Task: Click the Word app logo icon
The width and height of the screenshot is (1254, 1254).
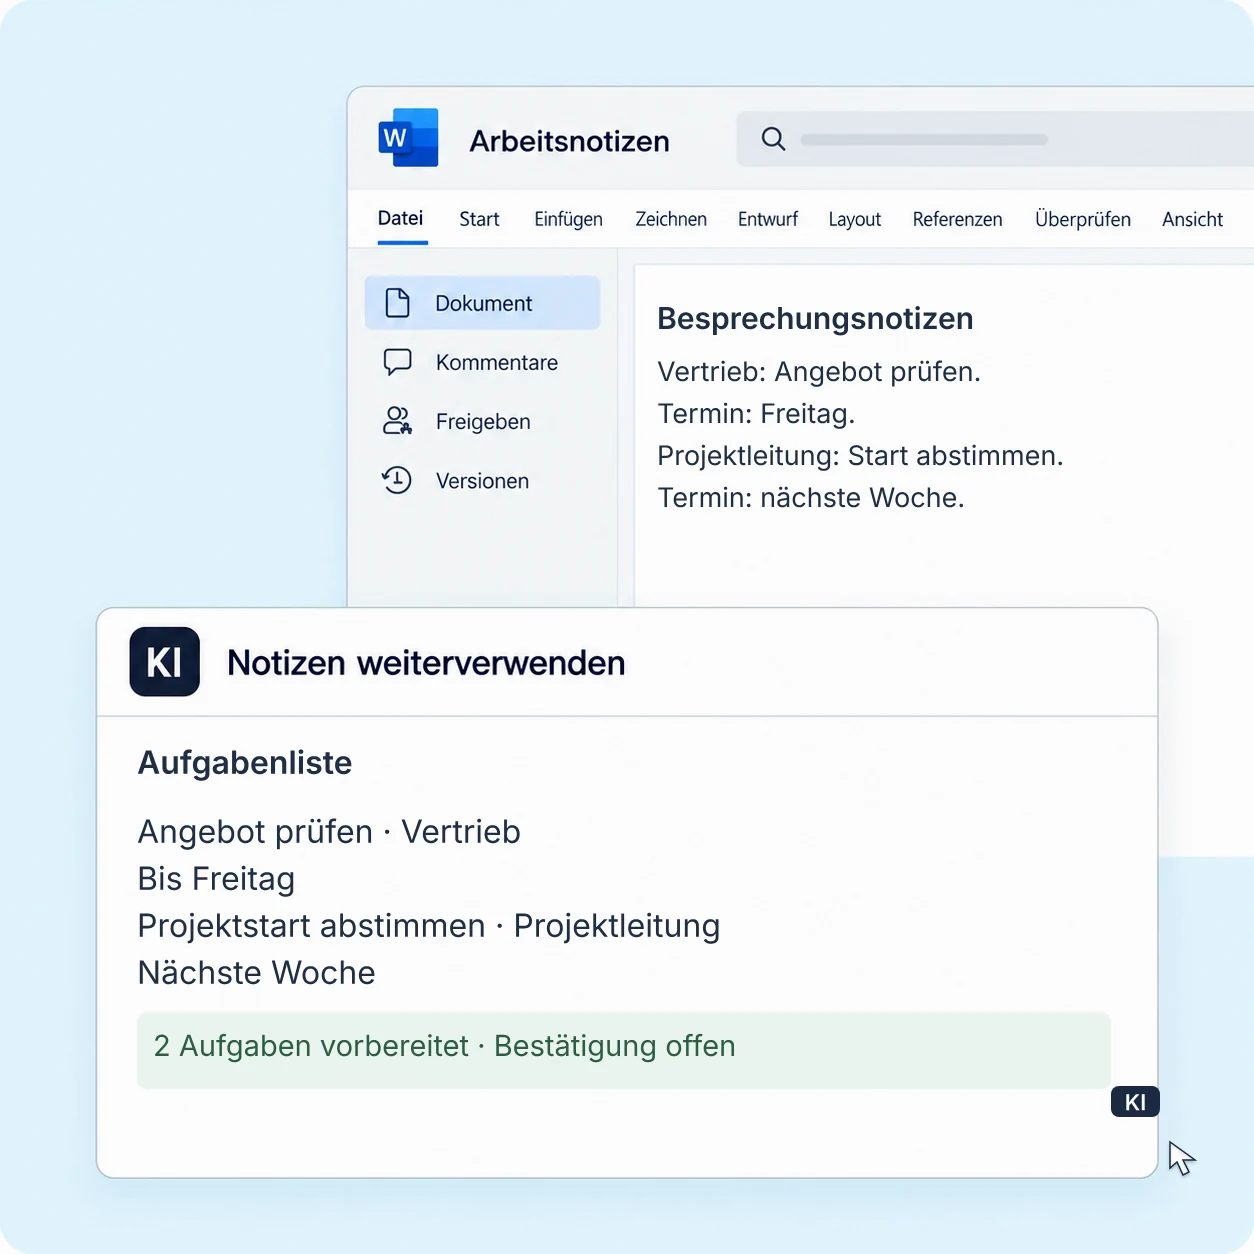Action: click(x=408, y=138)
